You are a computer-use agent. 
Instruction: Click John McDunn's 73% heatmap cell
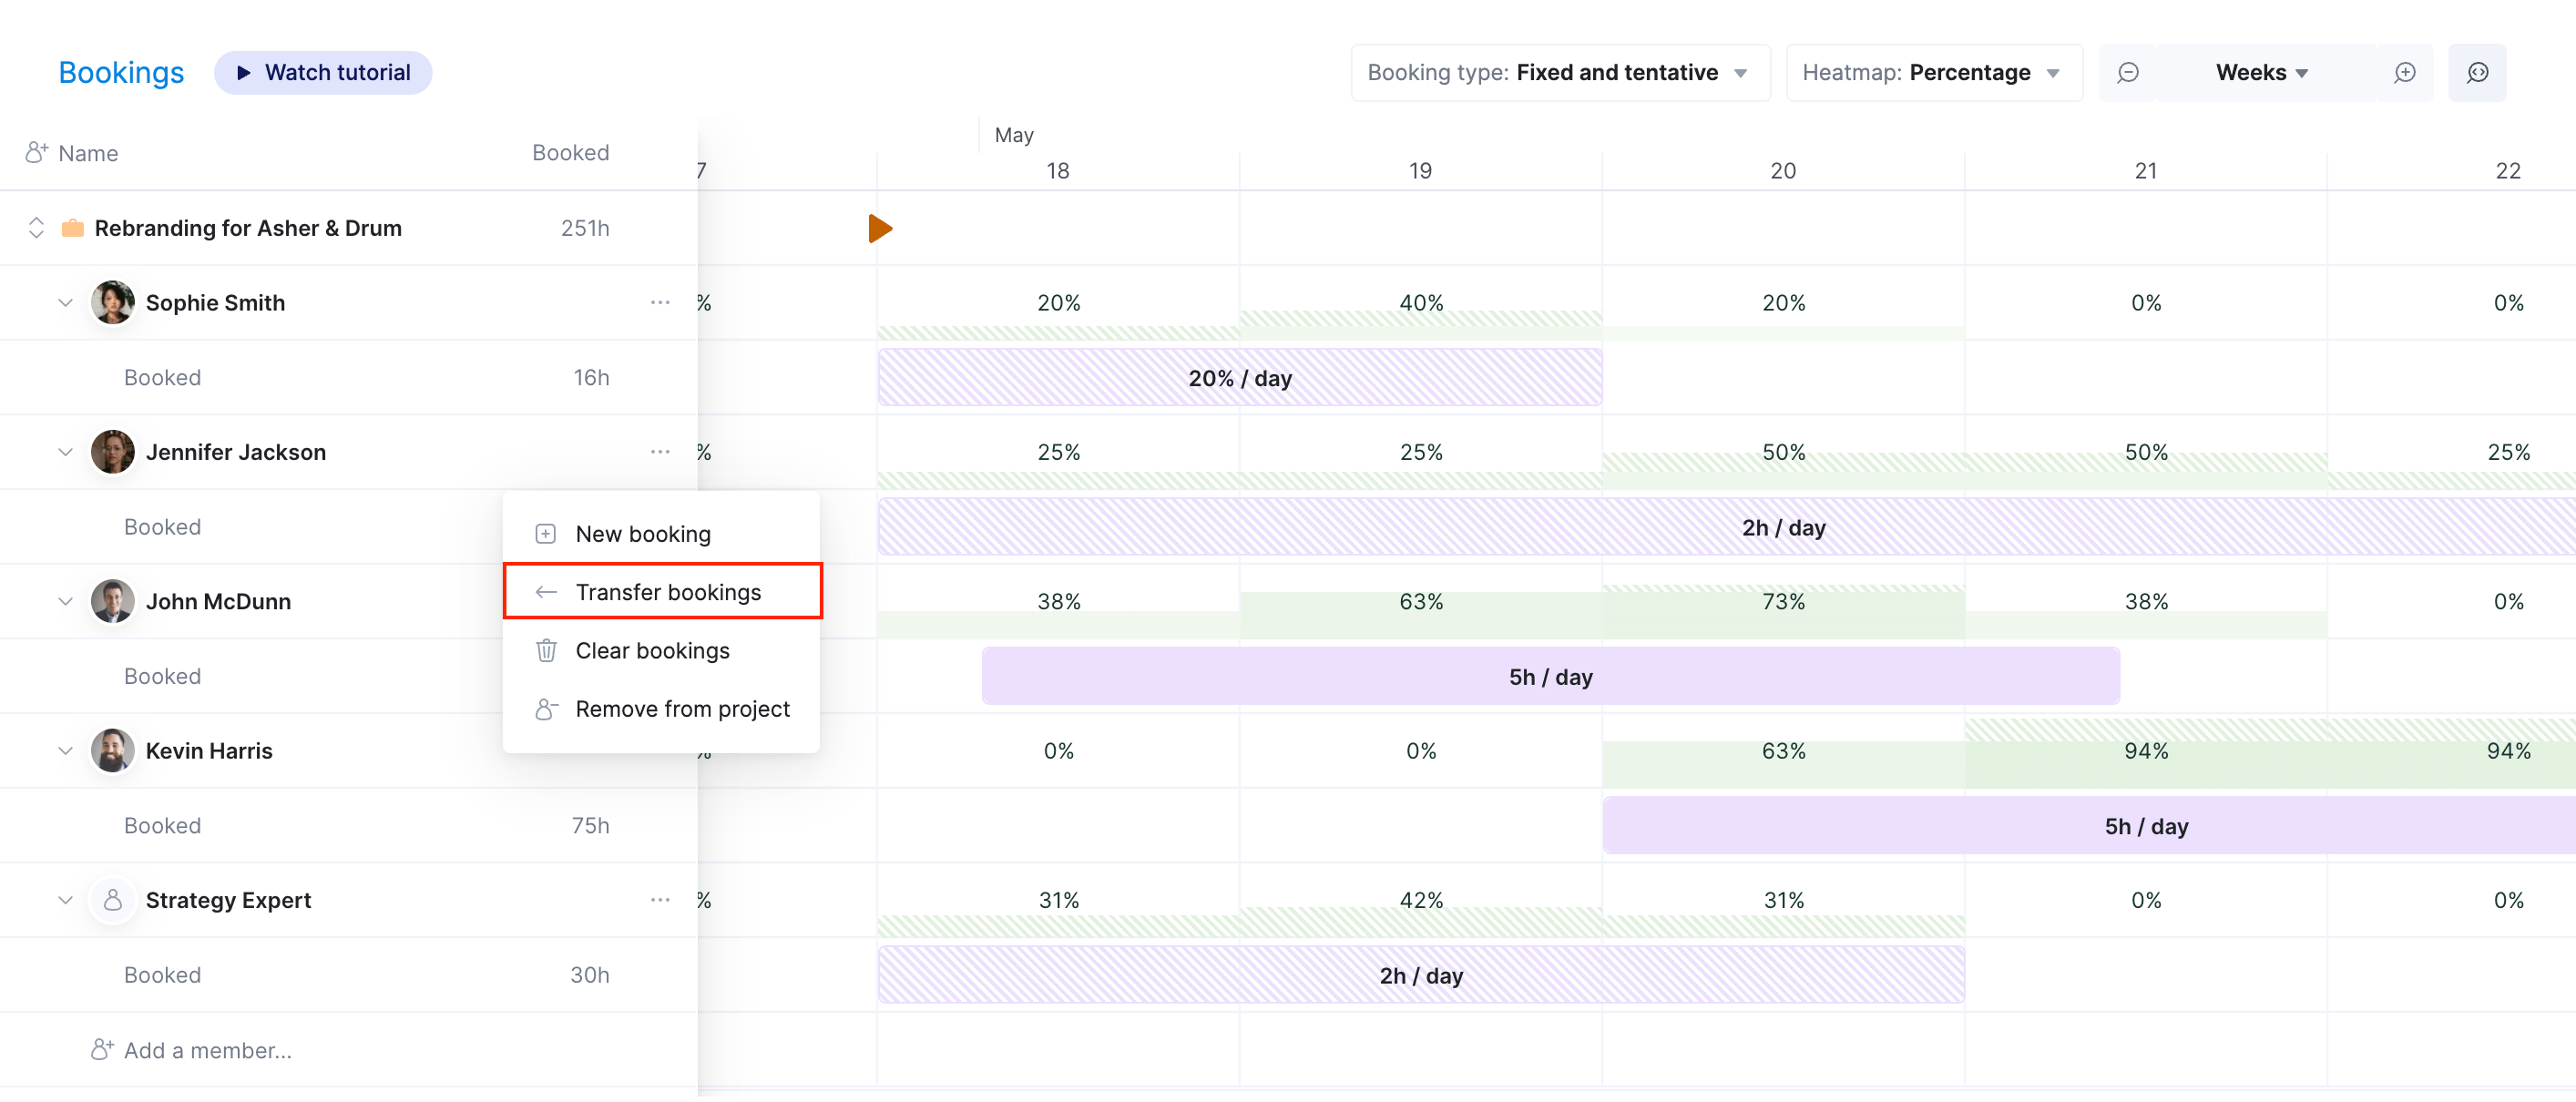[x=1783, y=602]
